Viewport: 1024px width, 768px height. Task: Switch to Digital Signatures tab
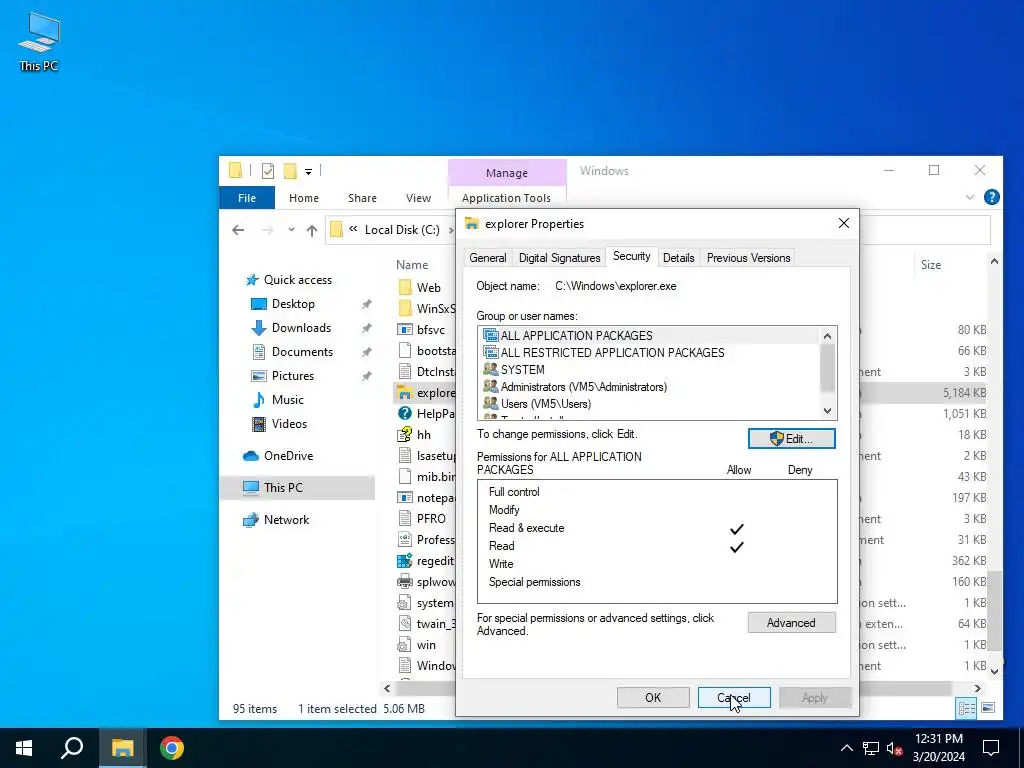pos(559,258)
